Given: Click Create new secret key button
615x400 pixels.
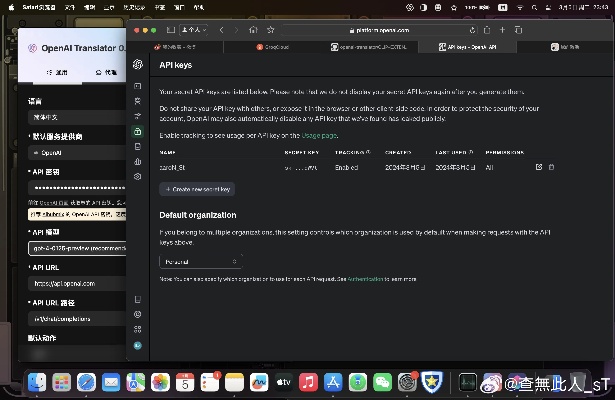Looking at the screenshot, I should click(x=197, y=189).
